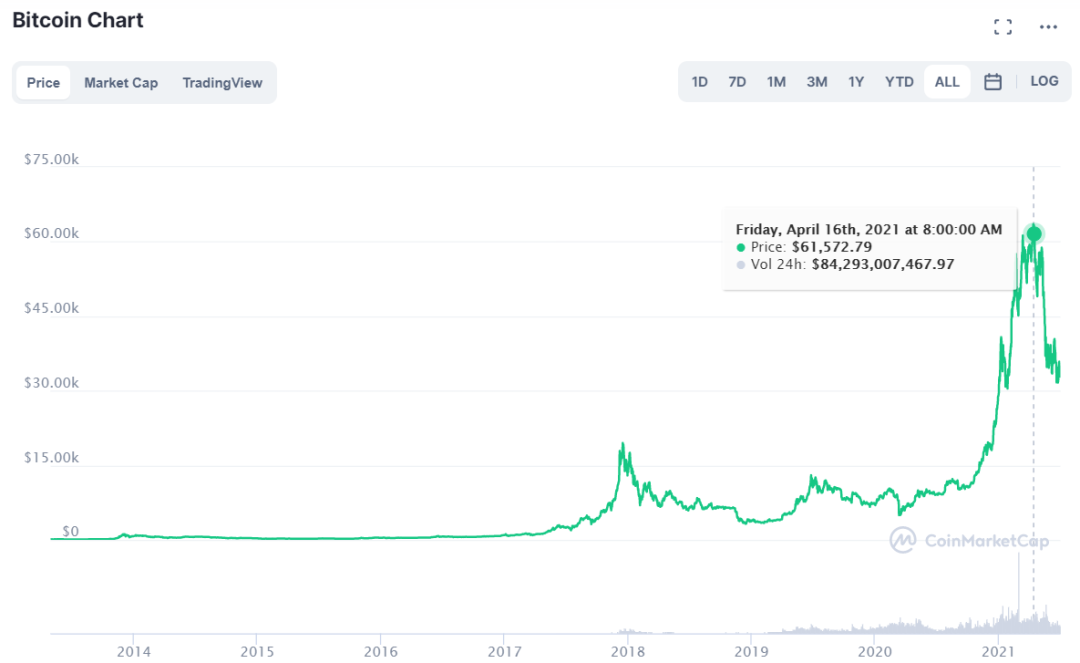Open the chart in fullscreen mode
This screenshot has height=663, width=1080.
point(1003,27)
